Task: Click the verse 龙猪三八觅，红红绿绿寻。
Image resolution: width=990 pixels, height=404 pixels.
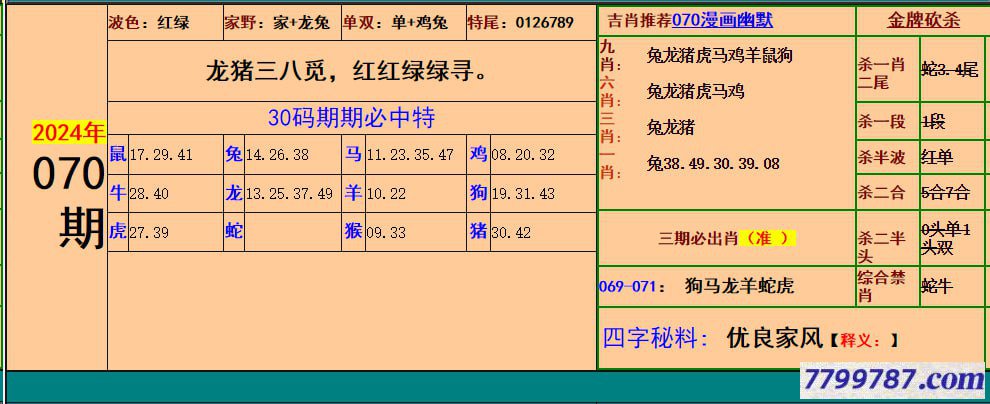Action: (352, 71)
